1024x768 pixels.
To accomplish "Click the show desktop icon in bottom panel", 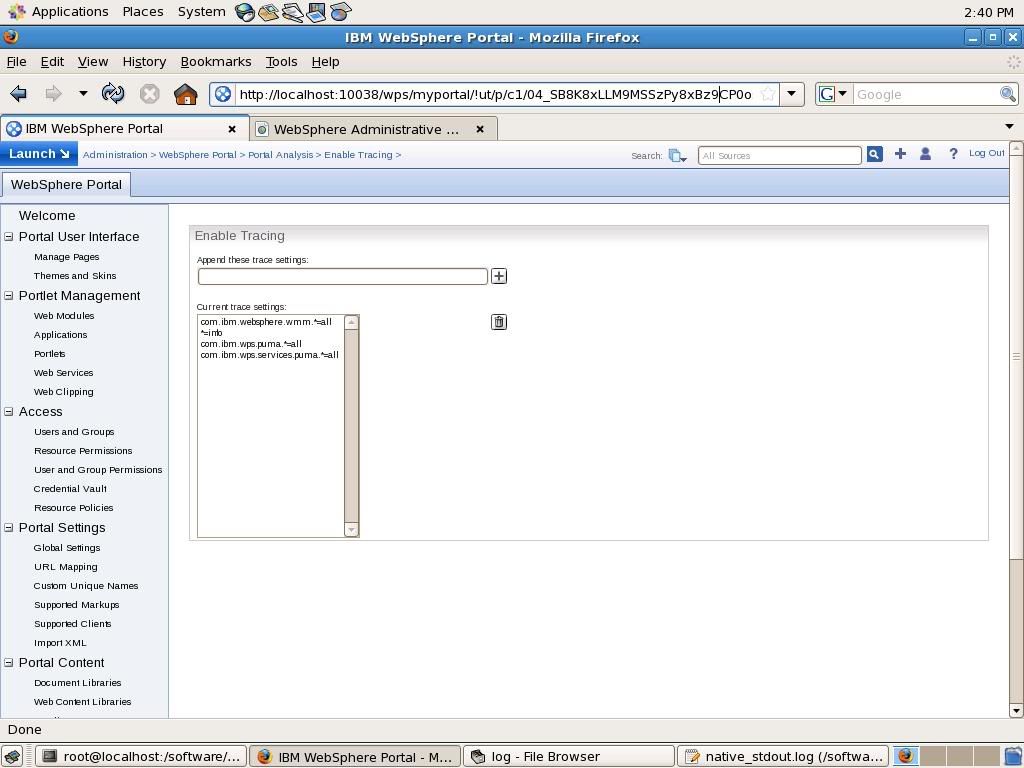I will tap(12, 756).
